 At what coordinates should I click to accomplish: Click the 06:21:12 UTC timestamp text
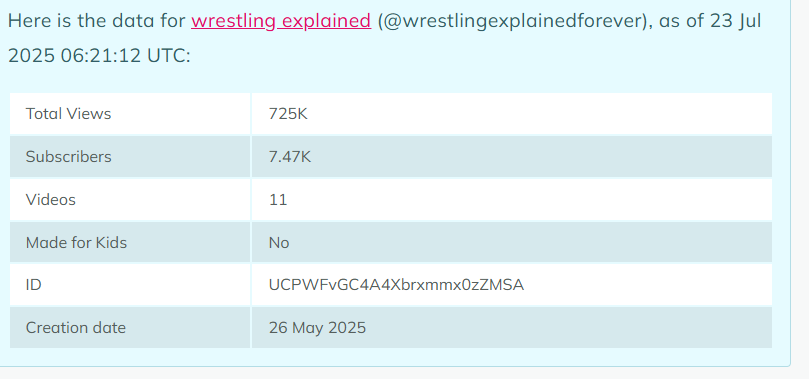coord(125,55)
